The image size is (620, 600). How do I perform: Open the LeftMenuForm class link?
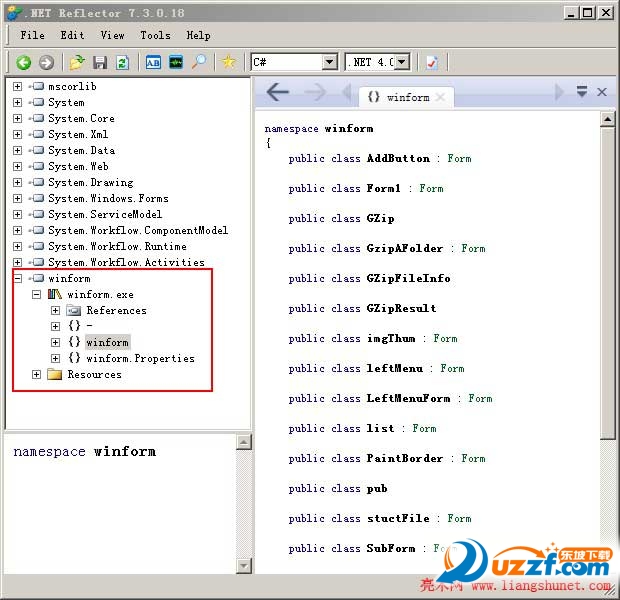coord(408,398)
